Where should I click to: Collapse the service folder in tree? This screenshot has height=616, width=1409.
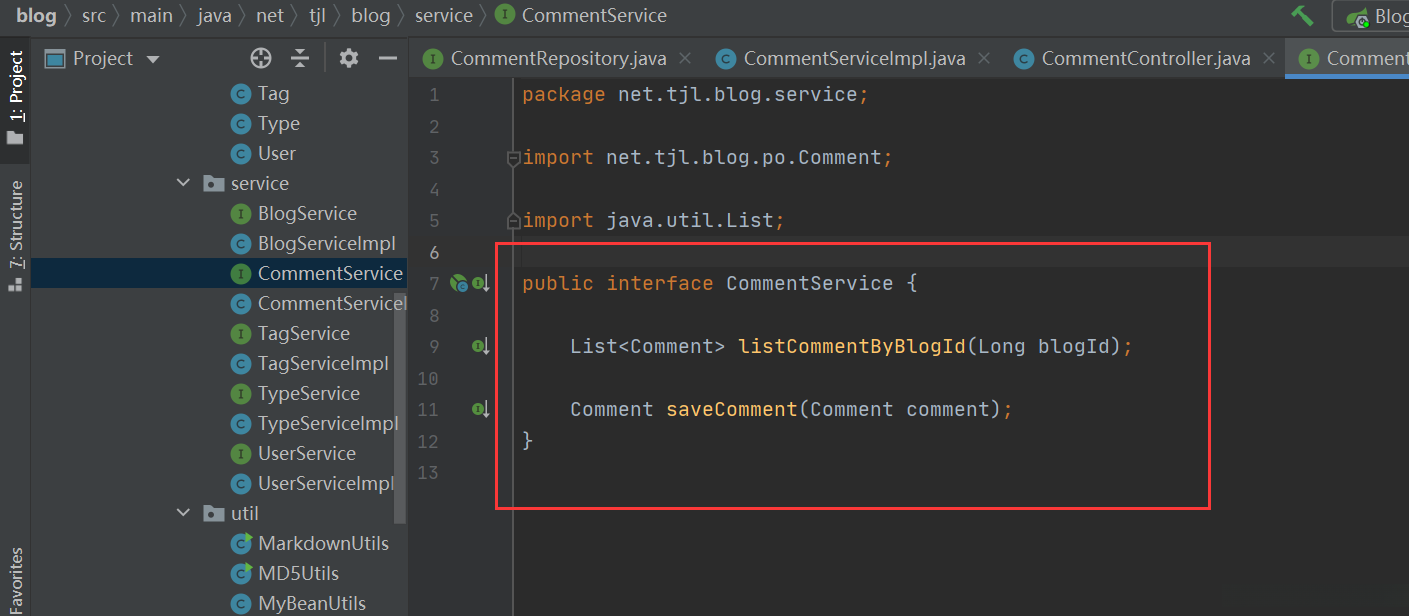(184, 183)
